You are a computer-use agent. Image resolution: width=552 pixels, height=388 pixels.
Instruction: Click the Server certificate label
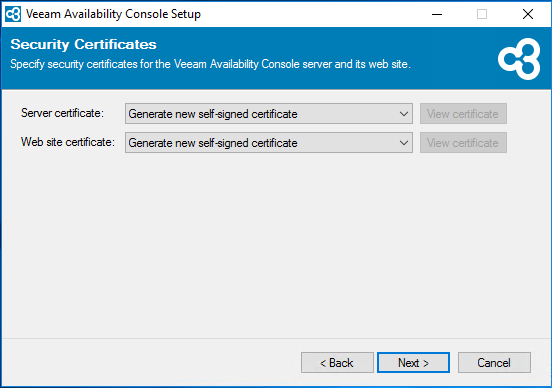coord(62,113)
